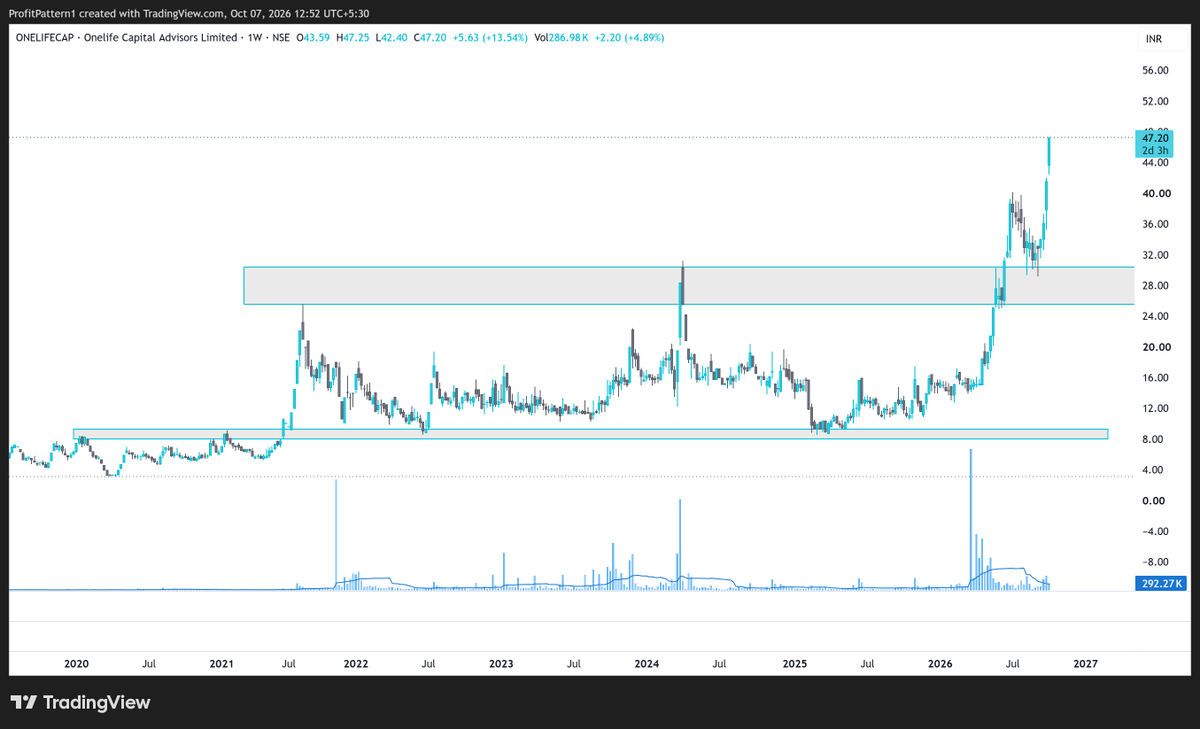Click the 2025 time axis label
The width and height of the screenshot is (1200, 729).
794,663
